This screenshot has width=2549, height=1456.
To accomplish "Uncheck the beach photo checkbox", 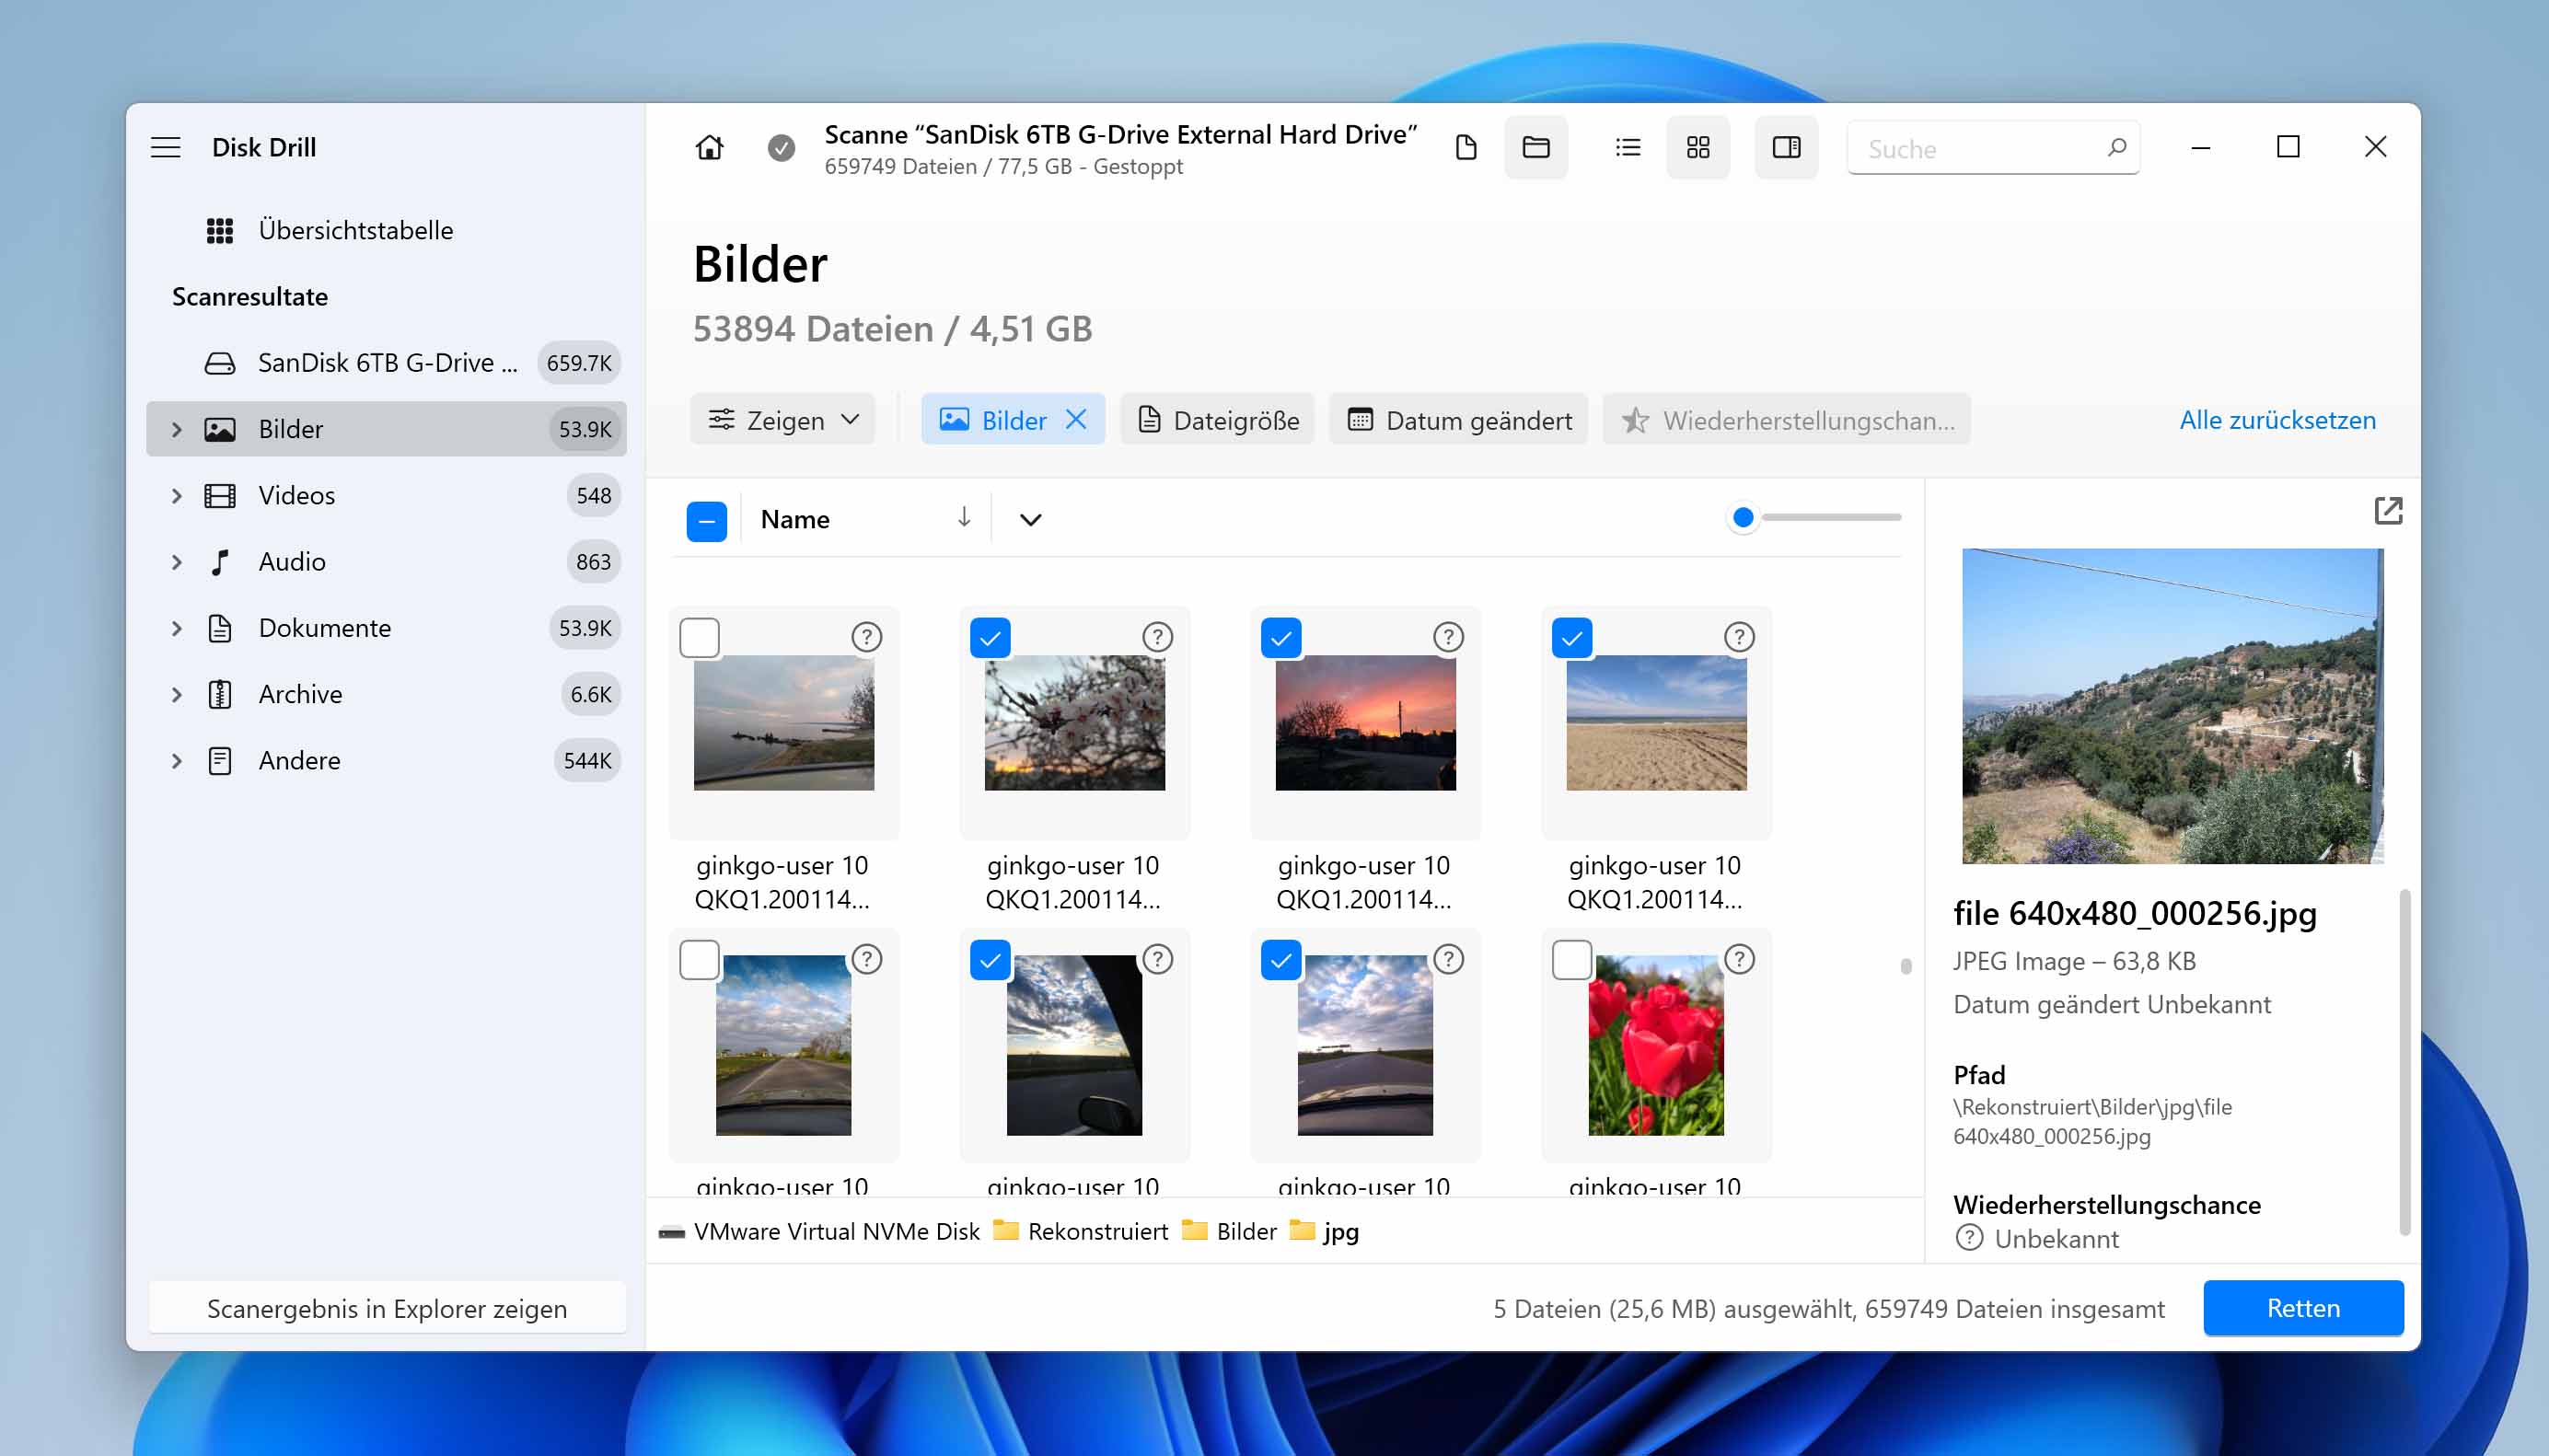I will pyautogui.click(x=1572, y=638).
